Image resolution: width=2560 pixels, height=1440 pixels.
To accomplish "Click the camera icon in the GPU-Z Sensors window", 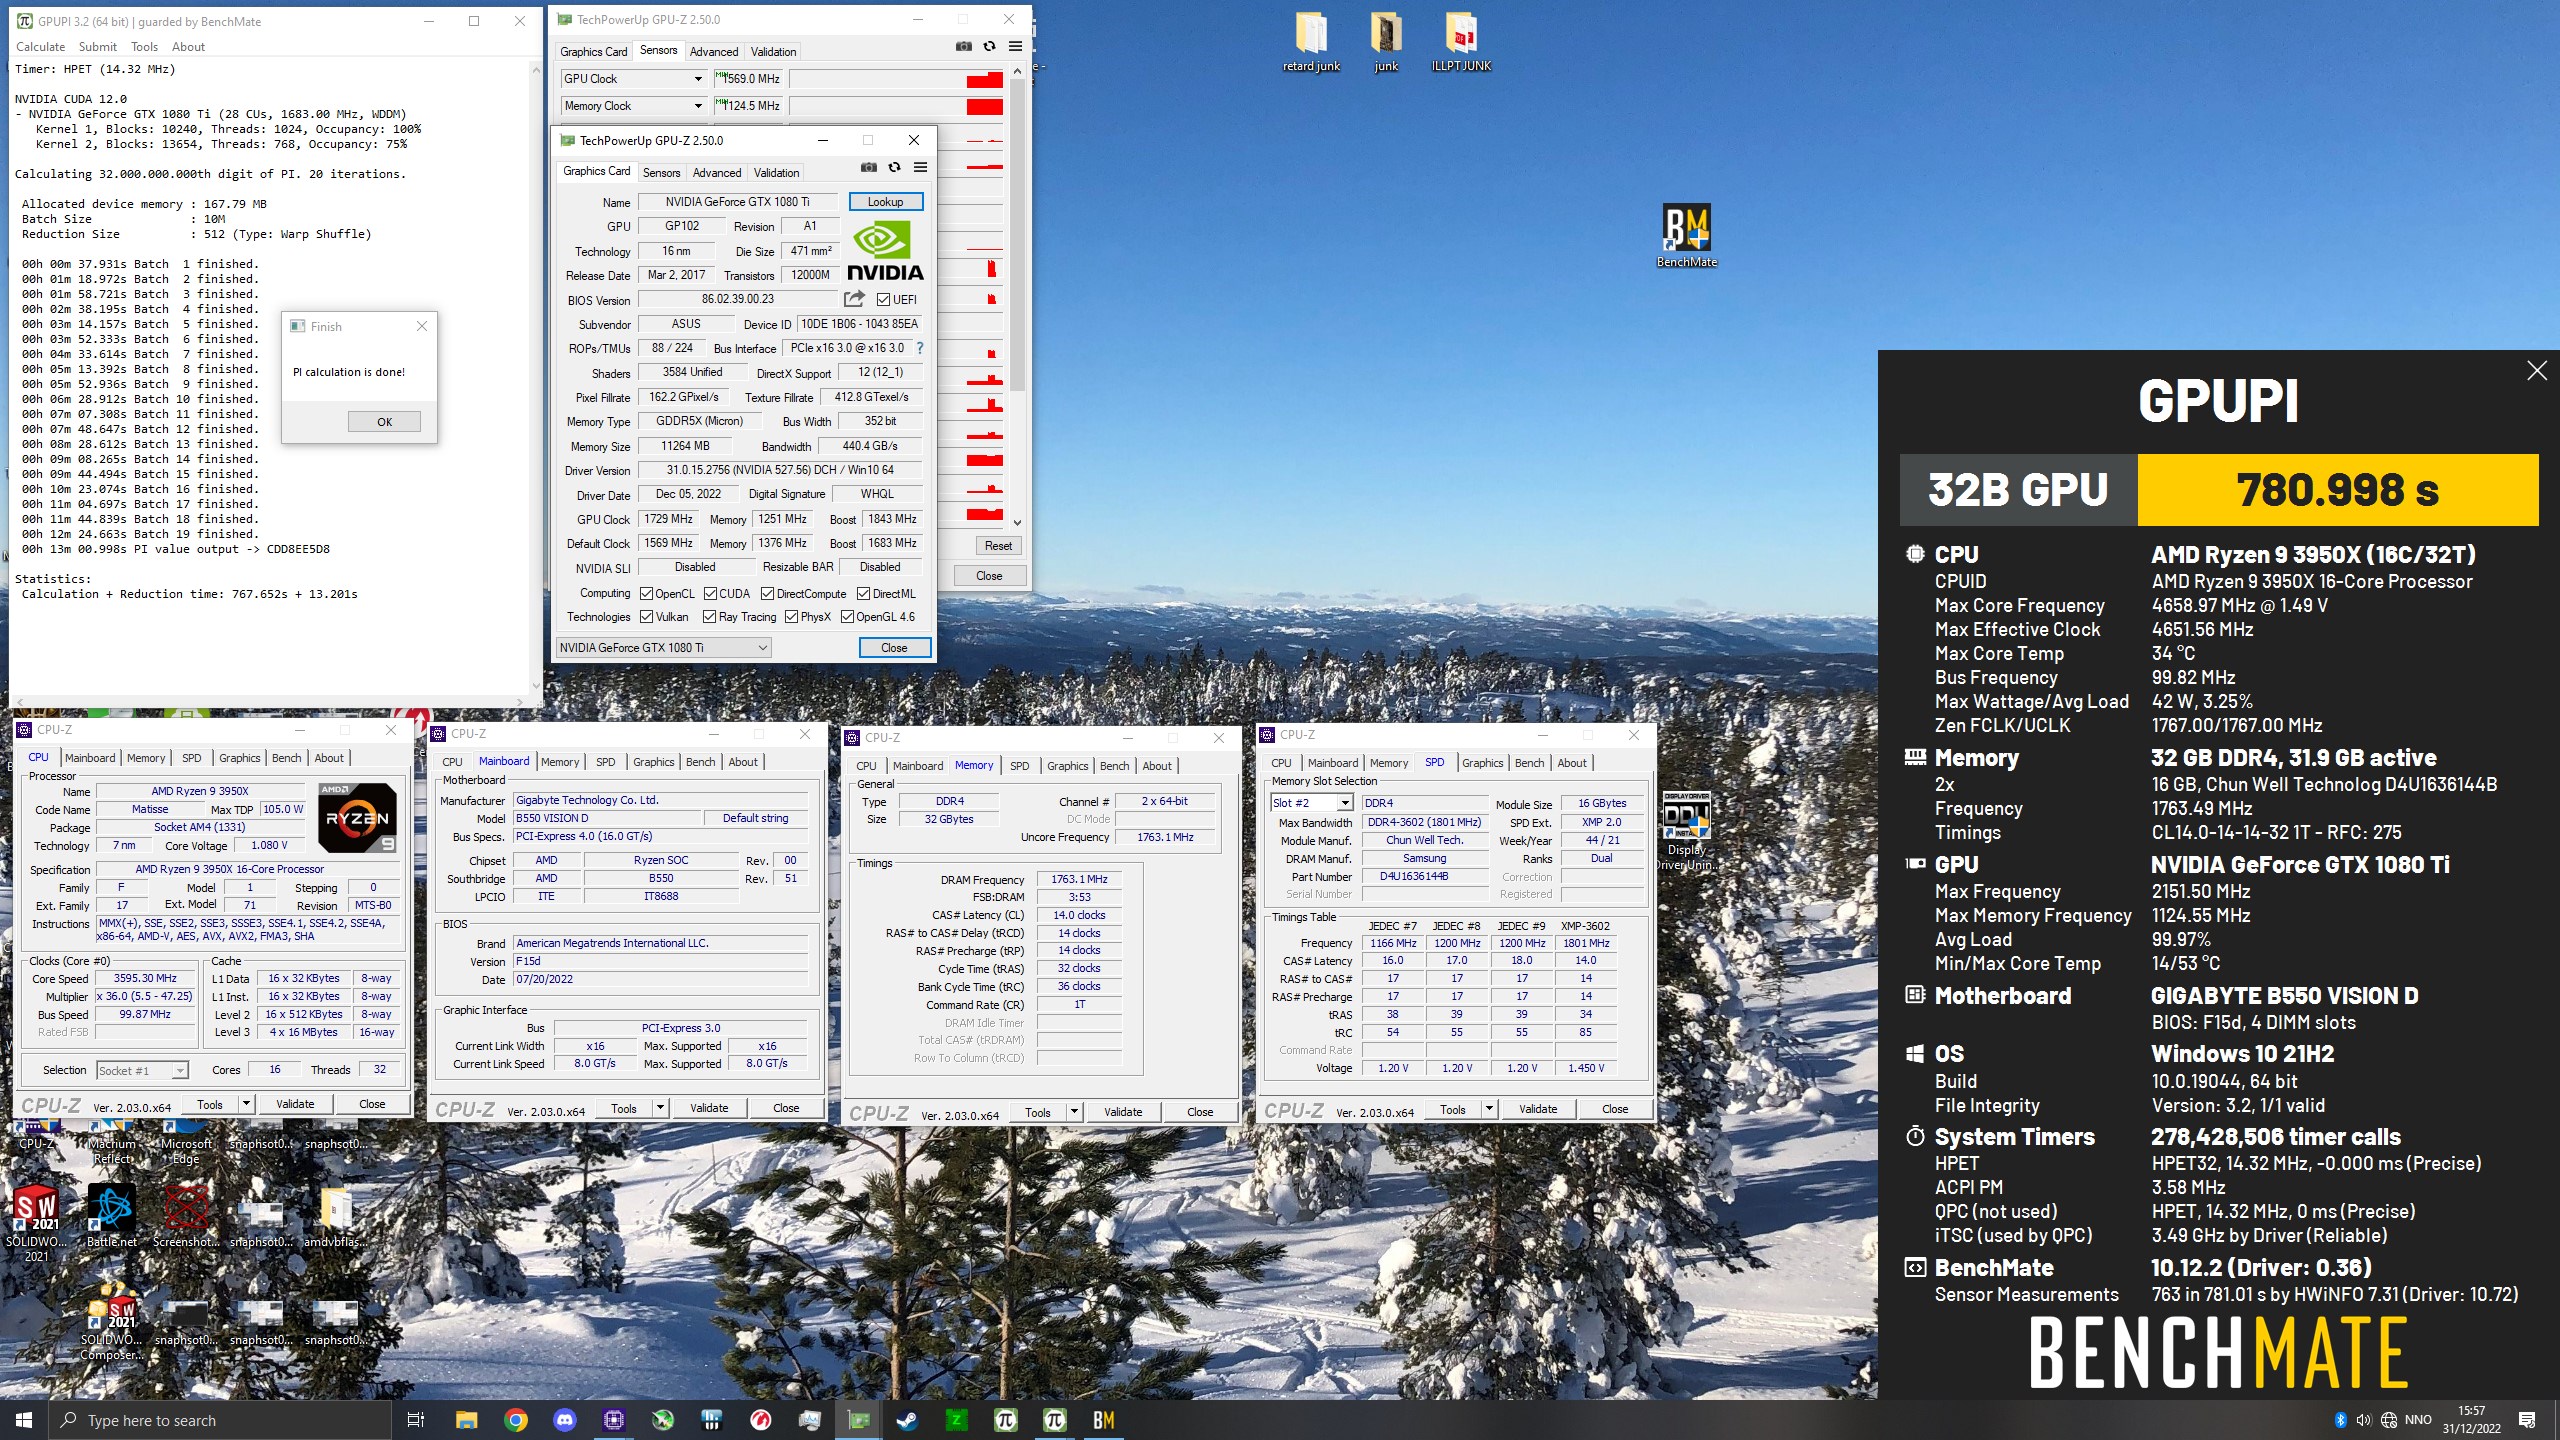I will point(964,46).
